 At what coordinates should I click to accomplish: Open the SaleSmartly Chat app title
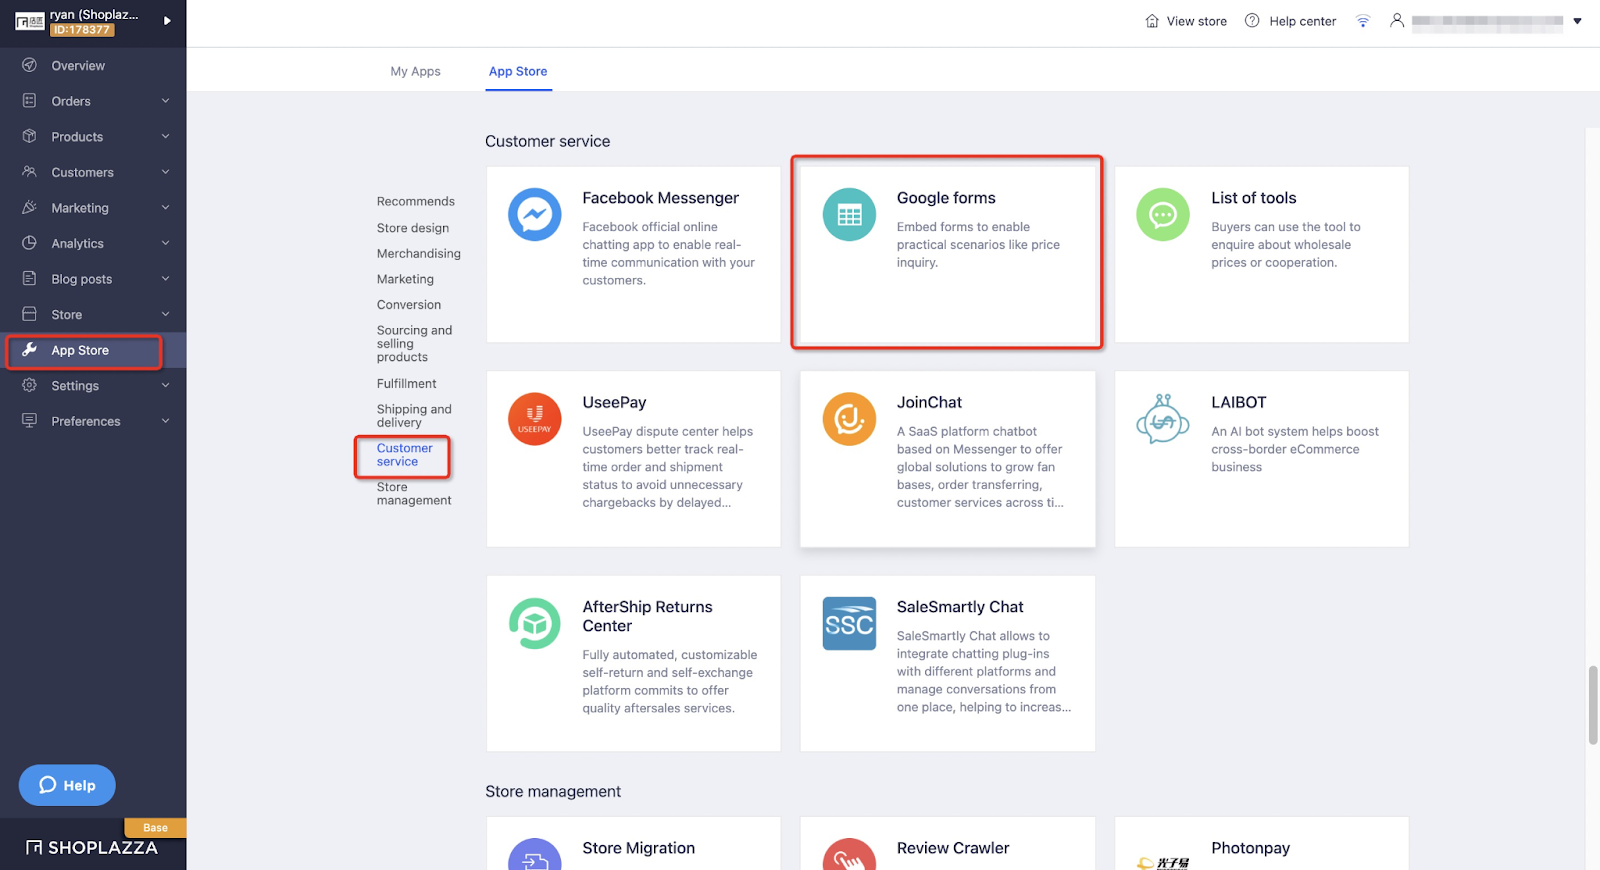(960, 607)
